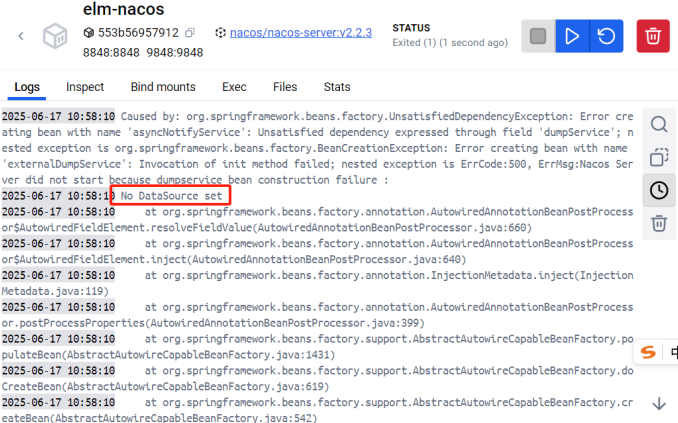Switch to the Exec tab
678x423 pixels.
234,87
